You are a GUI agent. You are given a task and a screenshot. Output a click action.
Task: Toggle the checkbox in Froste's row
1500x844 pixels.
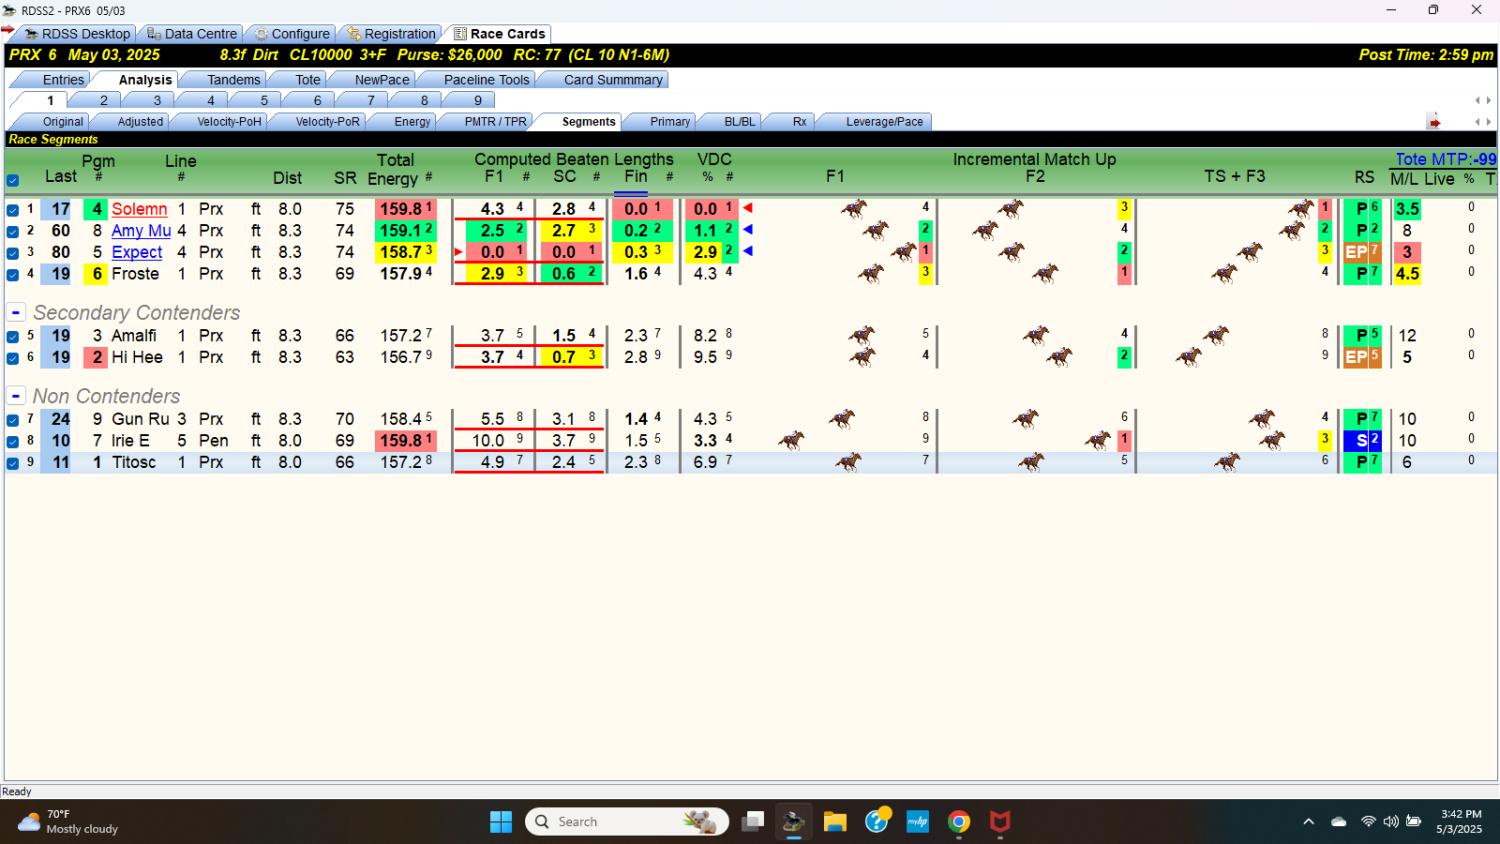(x=13, y=274)
